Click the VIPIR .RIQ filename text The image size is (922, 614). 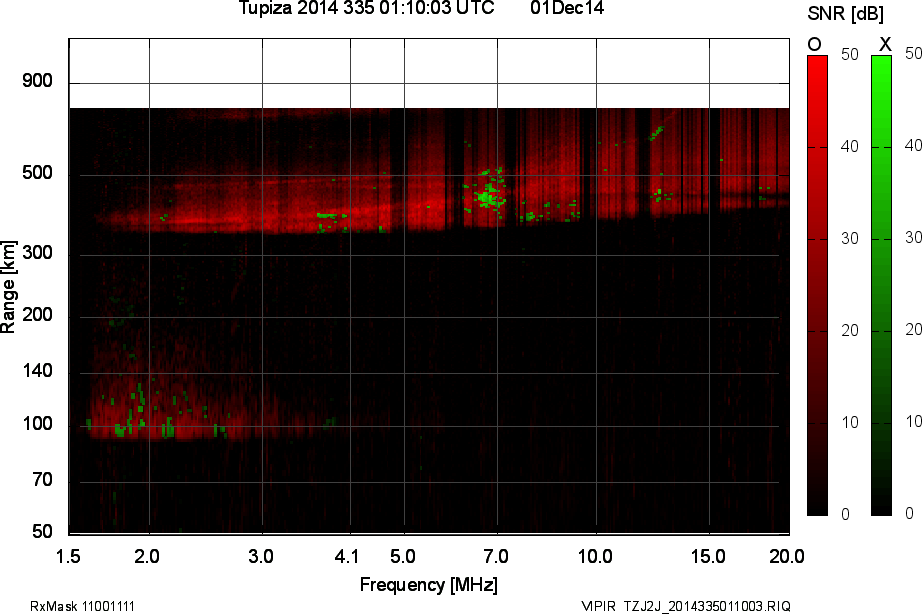(x=686, y=606)
